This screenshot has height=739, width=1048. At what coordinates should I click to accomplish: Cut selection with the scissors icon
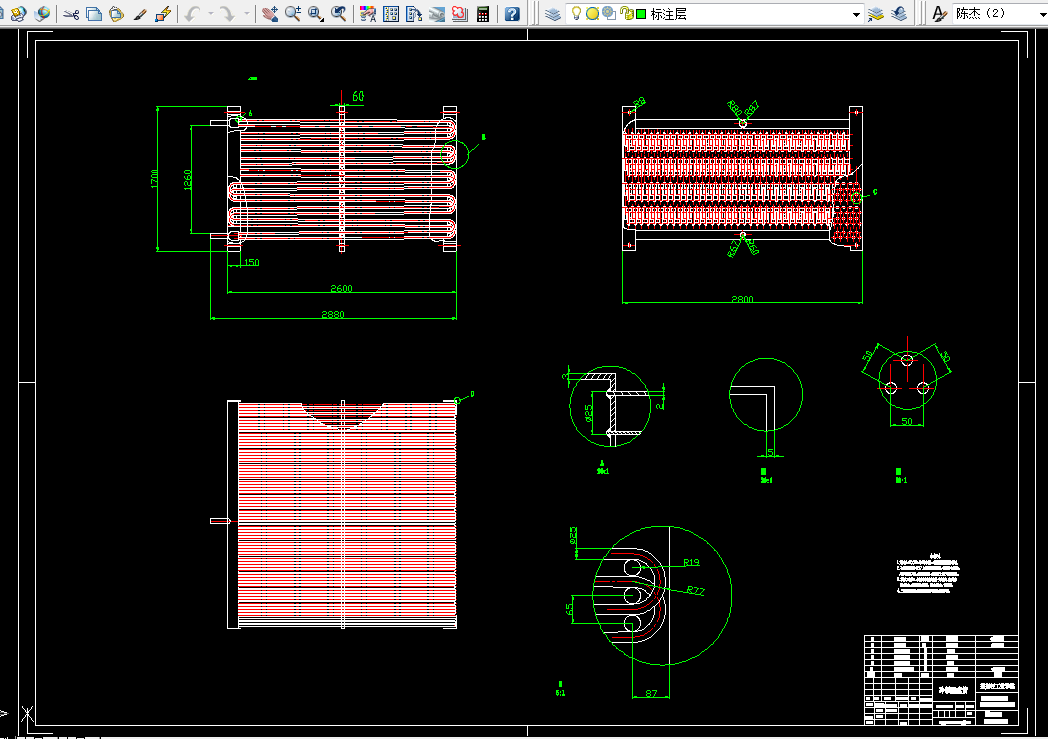click(x=72, y=13)
